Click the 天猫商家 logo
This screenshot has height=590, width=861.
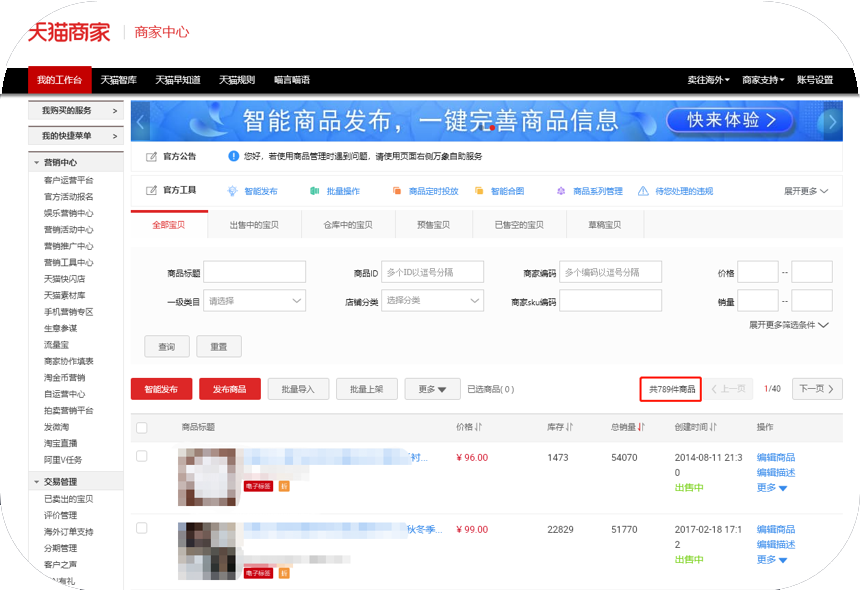pyautogui.click(x=69, y=32)
